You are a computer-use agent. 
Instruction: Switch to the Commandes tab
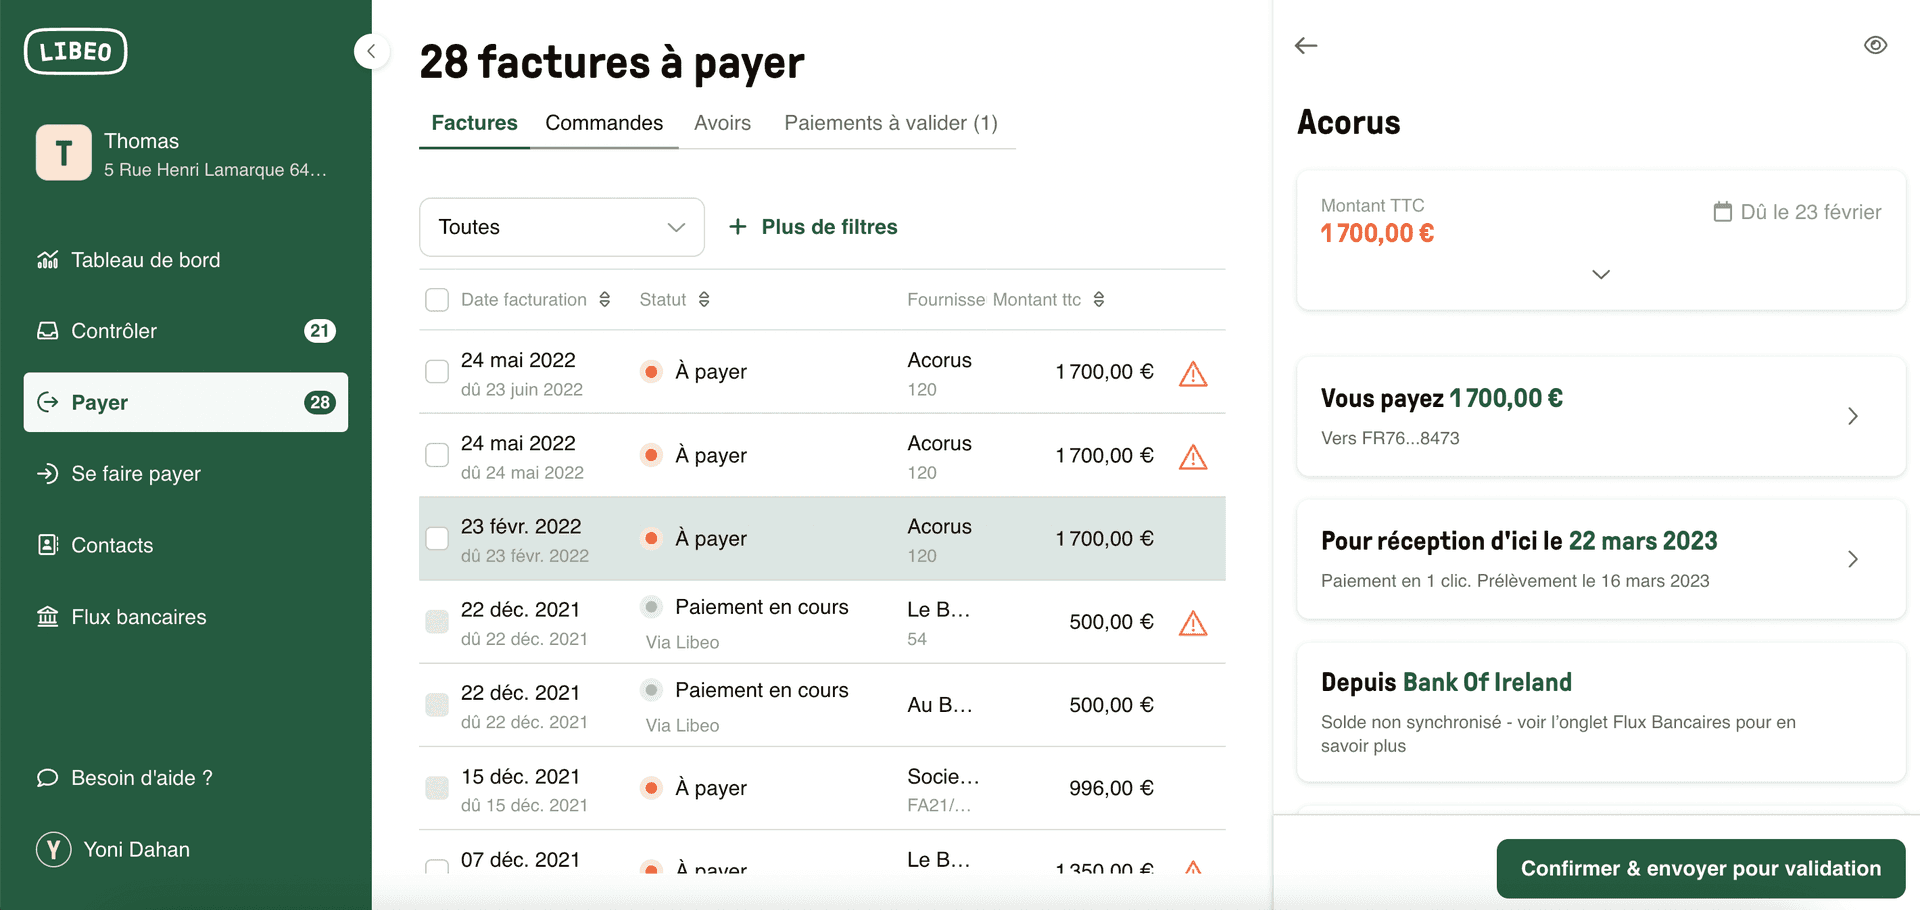[x=604, y=123]
